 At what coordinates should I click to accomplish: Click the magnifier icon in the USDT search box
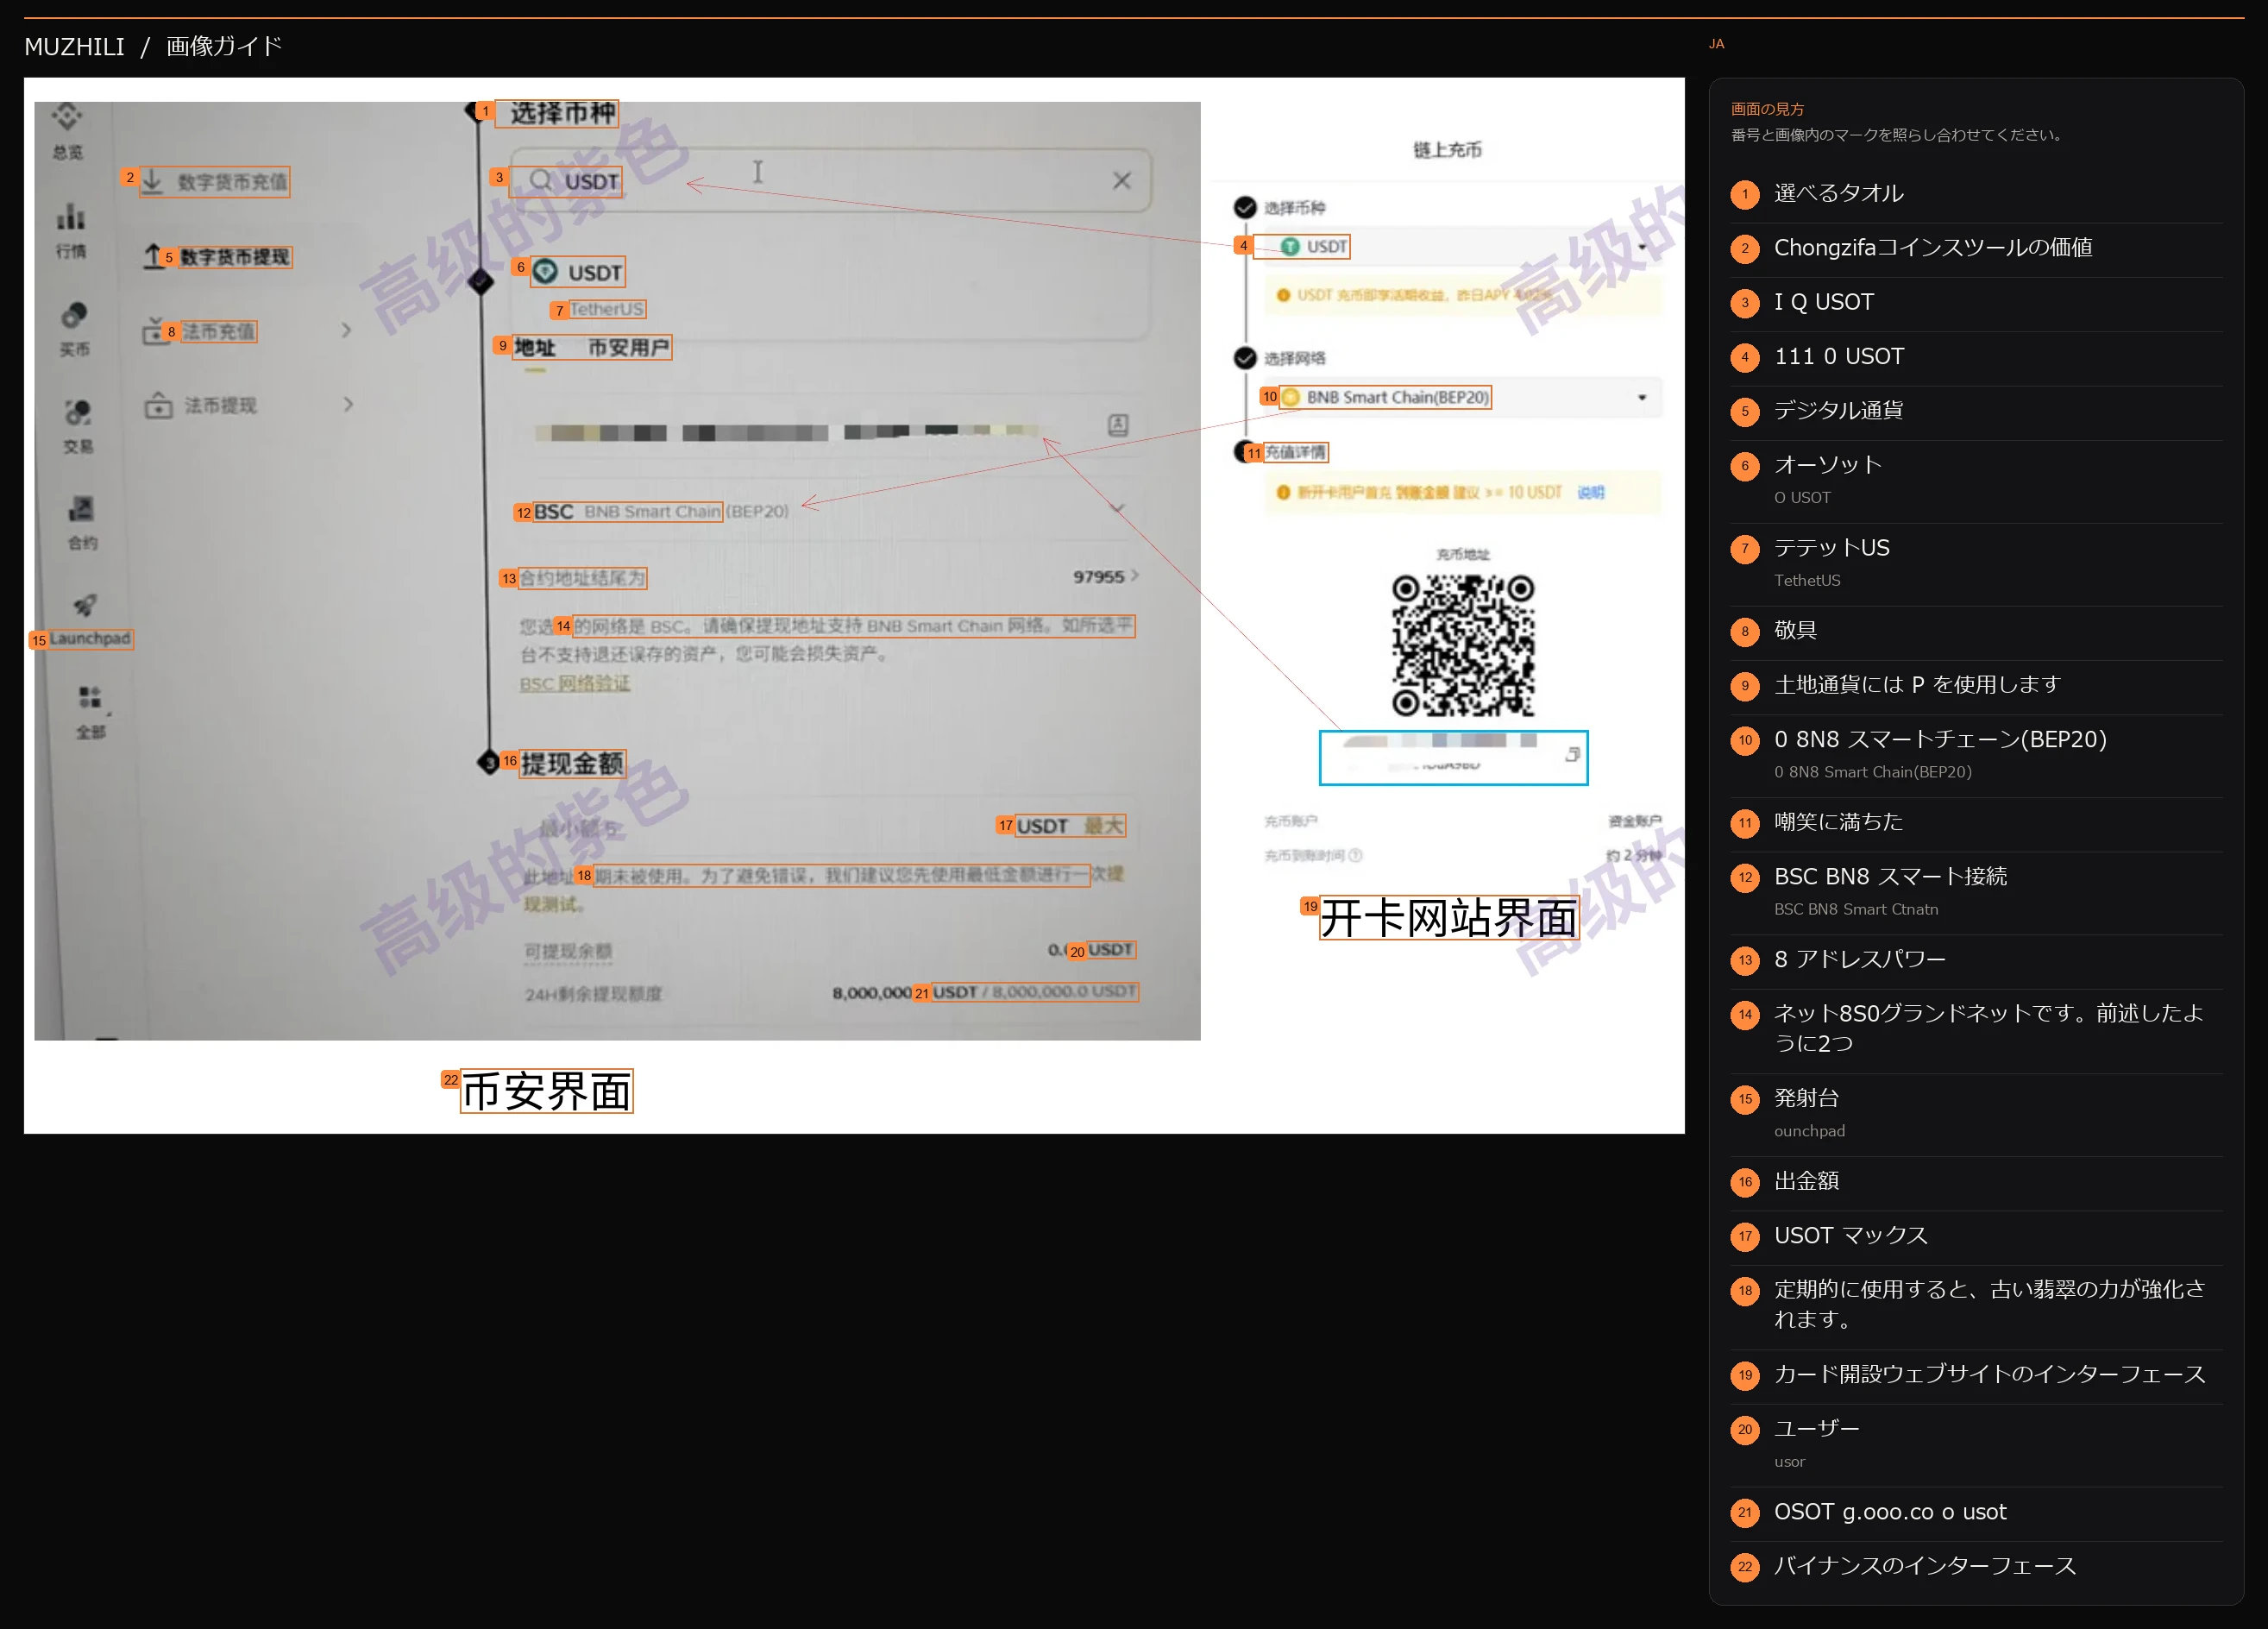[540, 180]
